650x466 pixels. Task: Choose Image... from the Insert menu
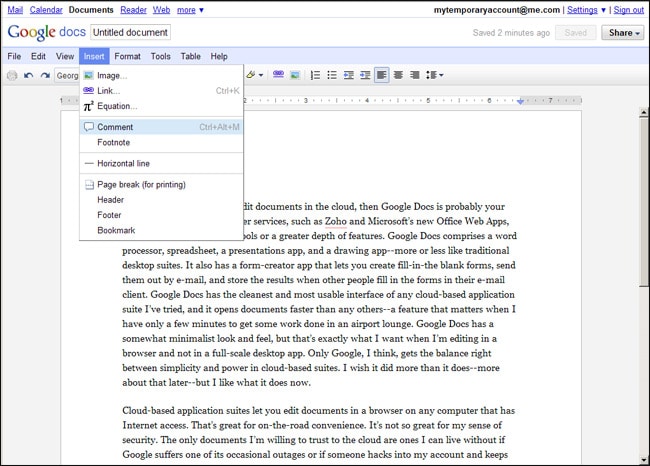pos(161,75)
